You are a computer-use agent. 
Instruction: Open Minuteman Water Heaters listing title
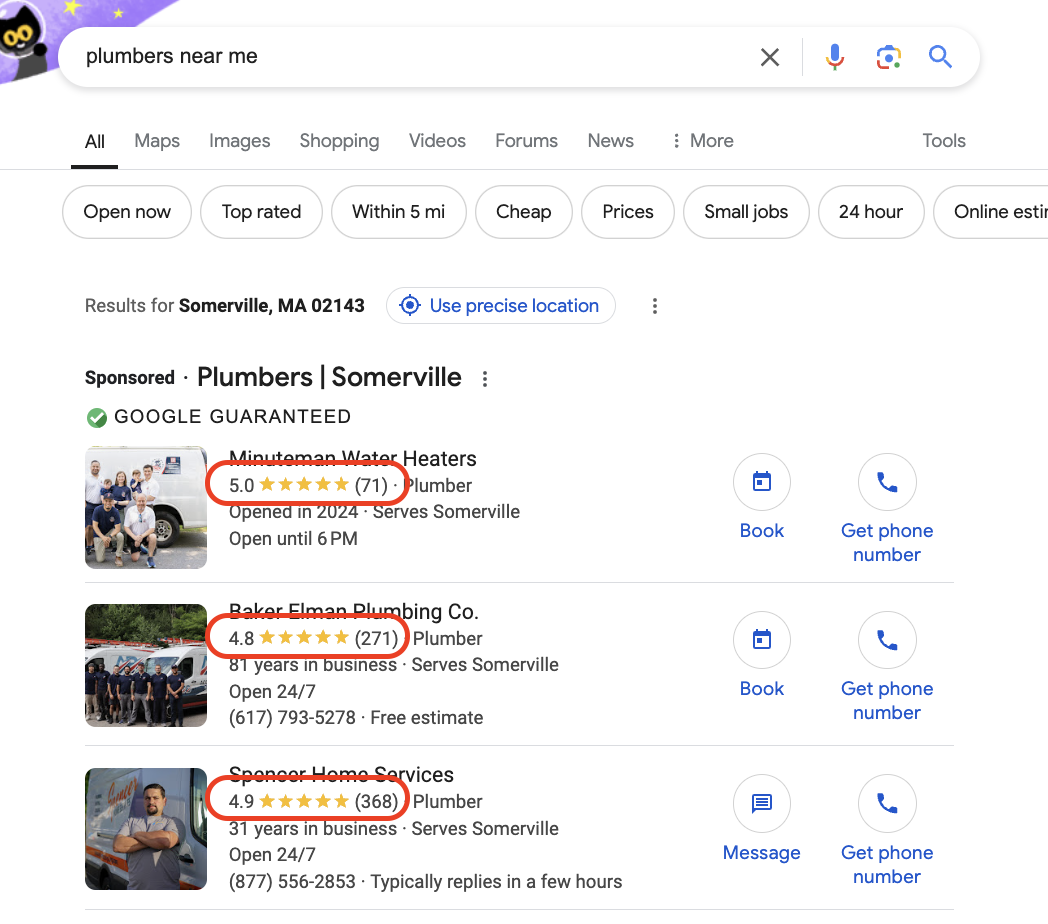pos(352,459)
